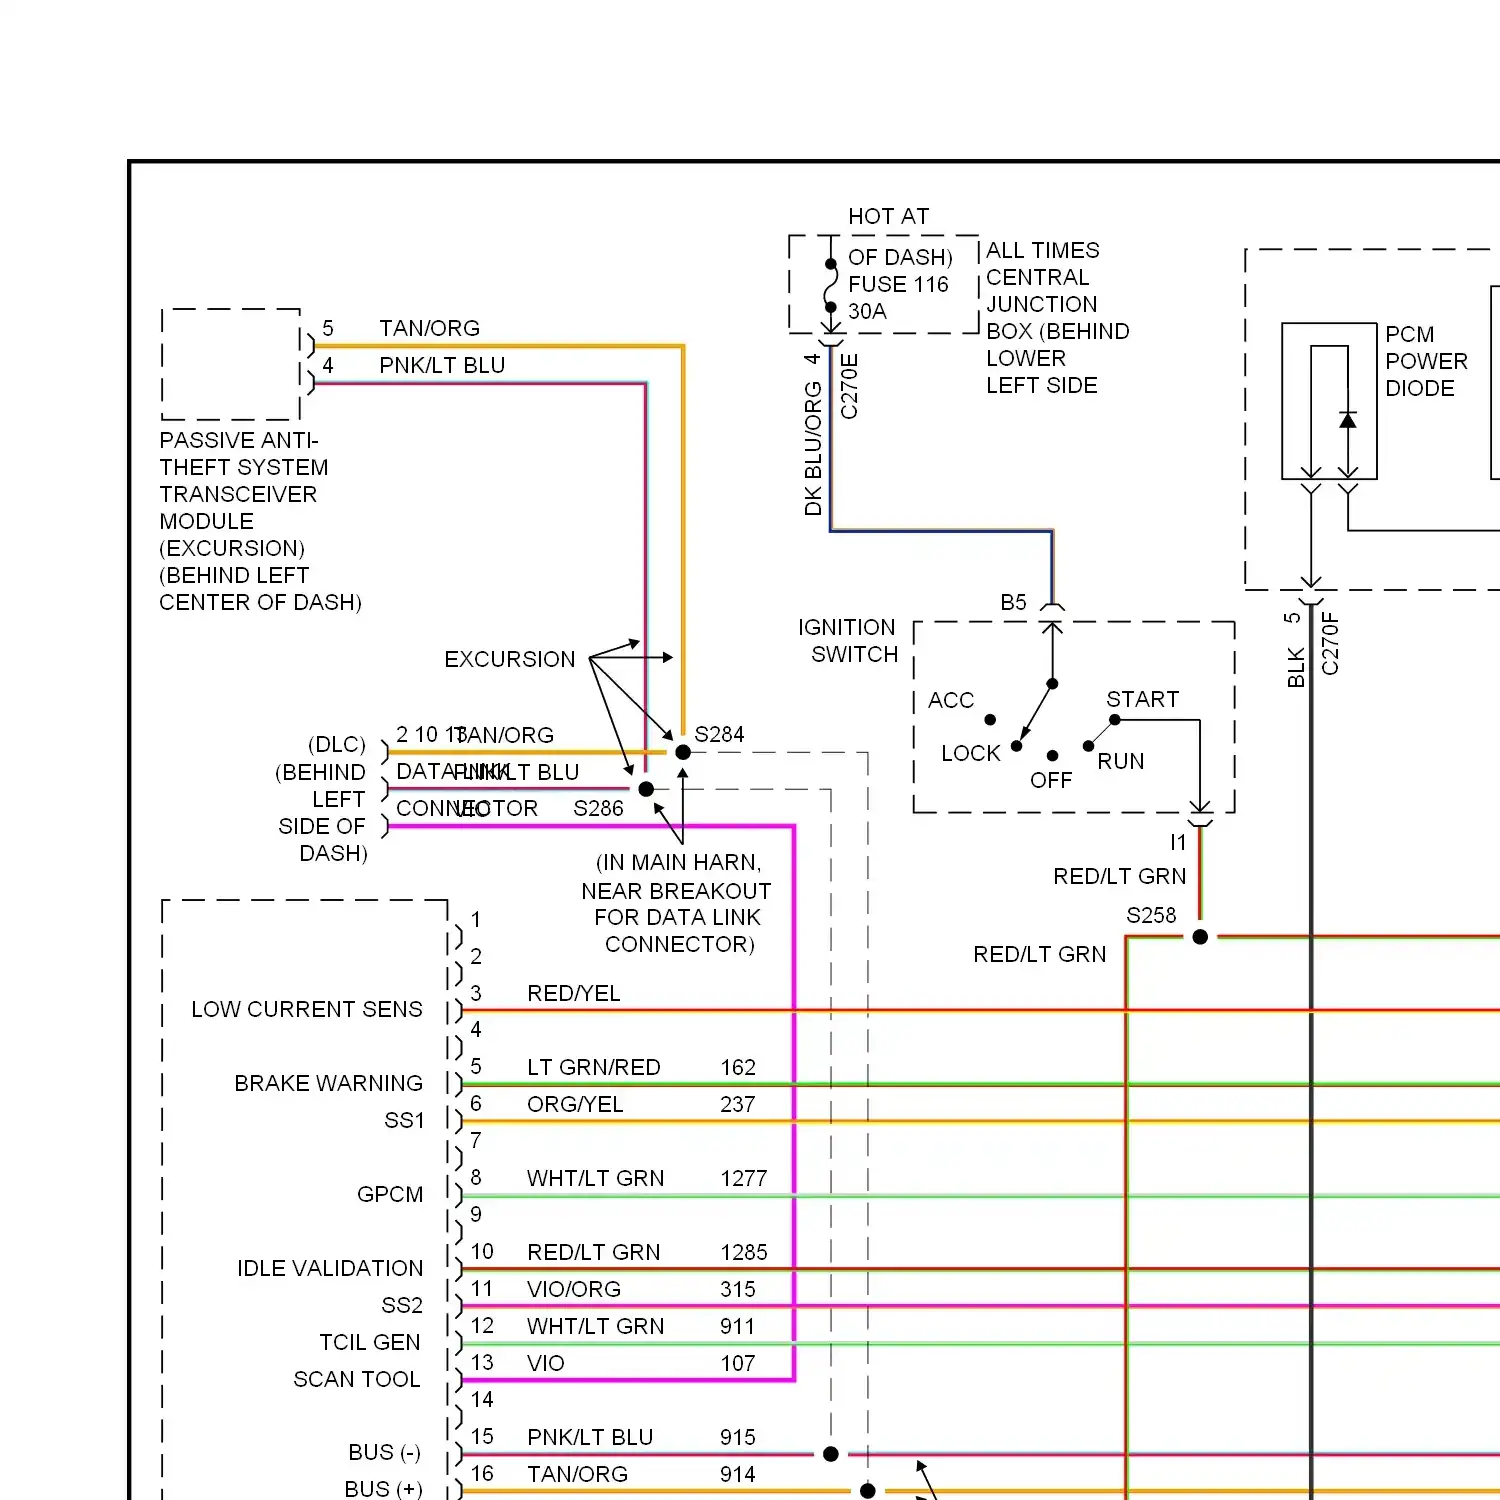Select circuit number 911
The width and height of the screenshot is (1500, 1500).
[x=737, y=1327]
